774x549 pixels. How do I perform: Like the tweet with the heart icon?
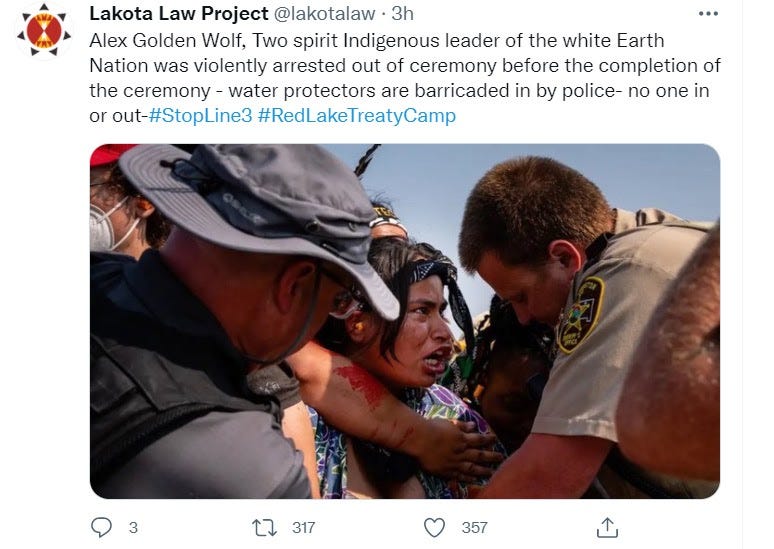(434, 527)
